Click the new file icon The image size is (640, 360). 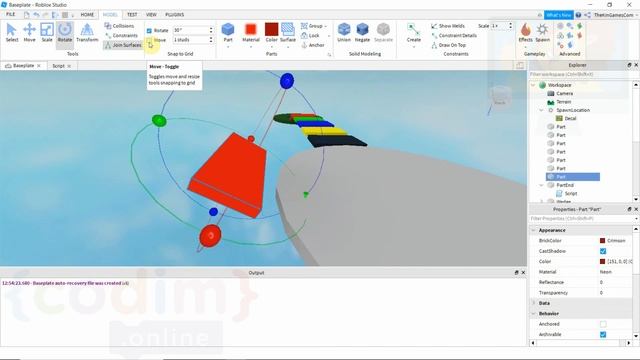pyautogui.click(x=27, y=15)
